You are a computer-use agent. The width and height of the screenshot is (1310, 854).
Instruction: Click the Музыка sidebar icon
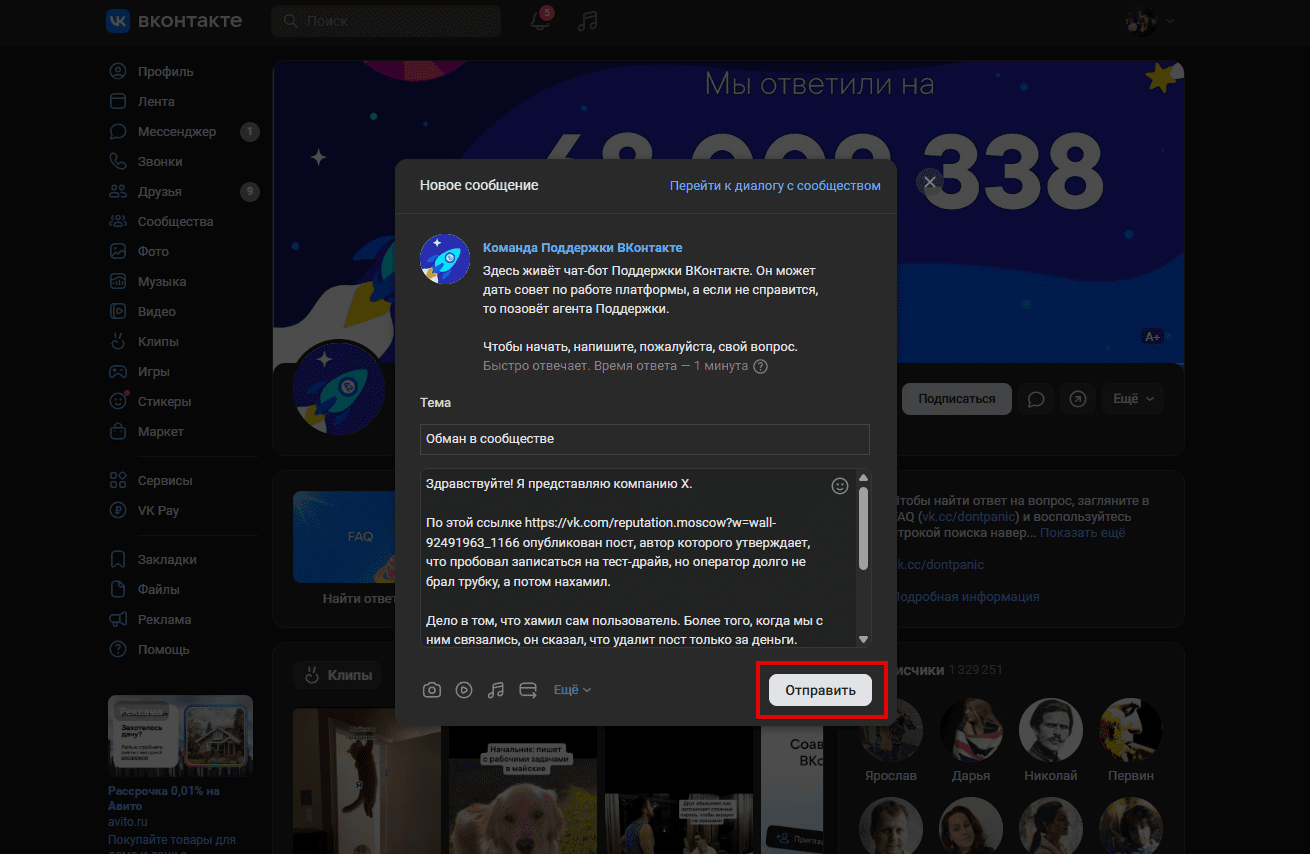click(x=118, y=281)
